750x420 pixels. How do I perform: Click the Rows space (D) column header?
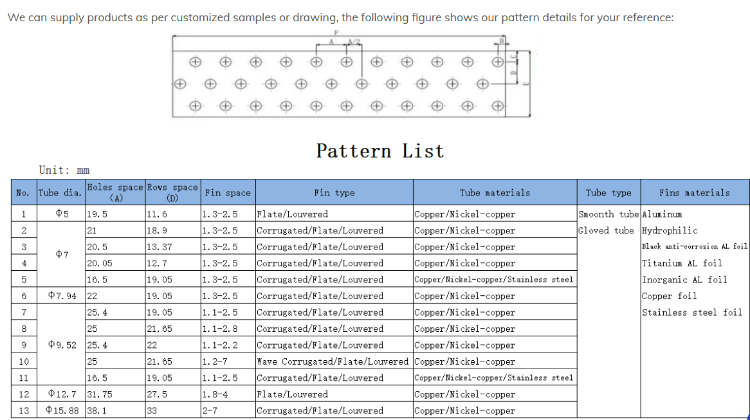click(x=172, y=193)
